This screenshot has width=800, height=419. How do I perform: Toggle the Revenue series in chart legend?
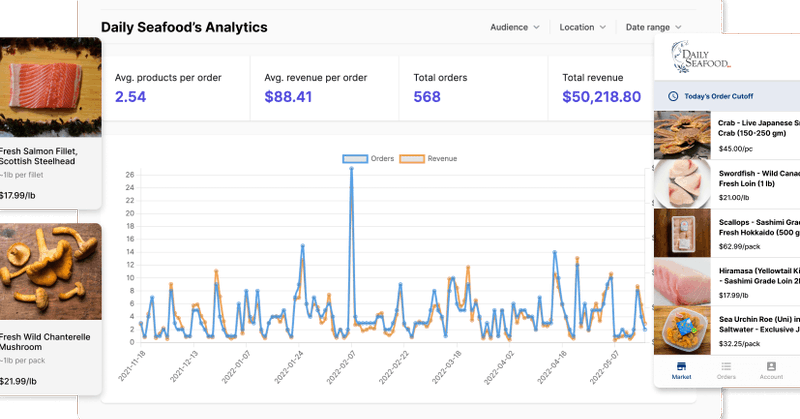(x=428, y=159)
